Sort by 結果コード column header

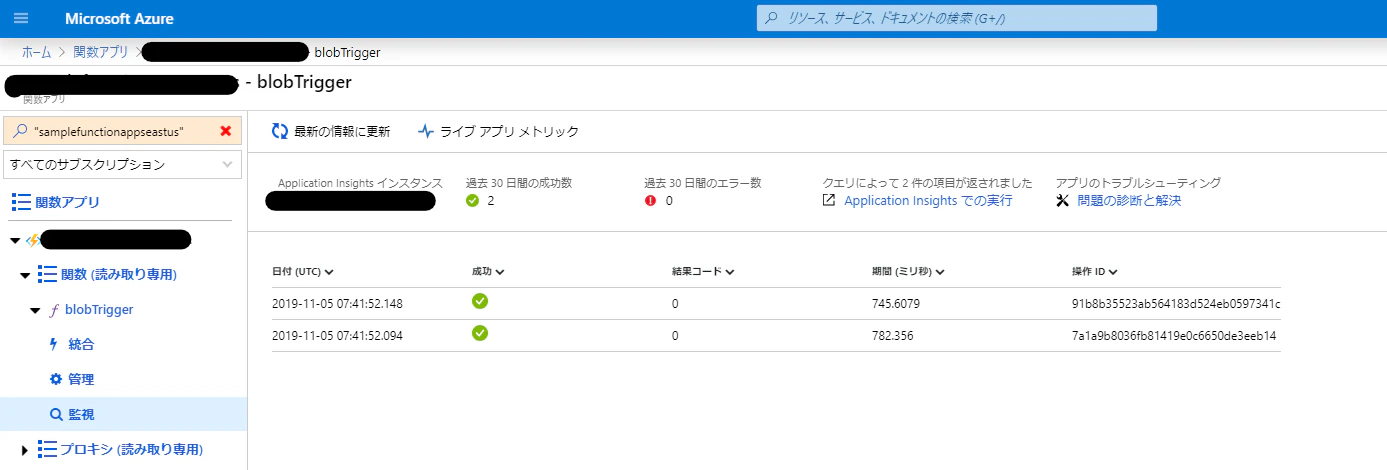[704, 271]
